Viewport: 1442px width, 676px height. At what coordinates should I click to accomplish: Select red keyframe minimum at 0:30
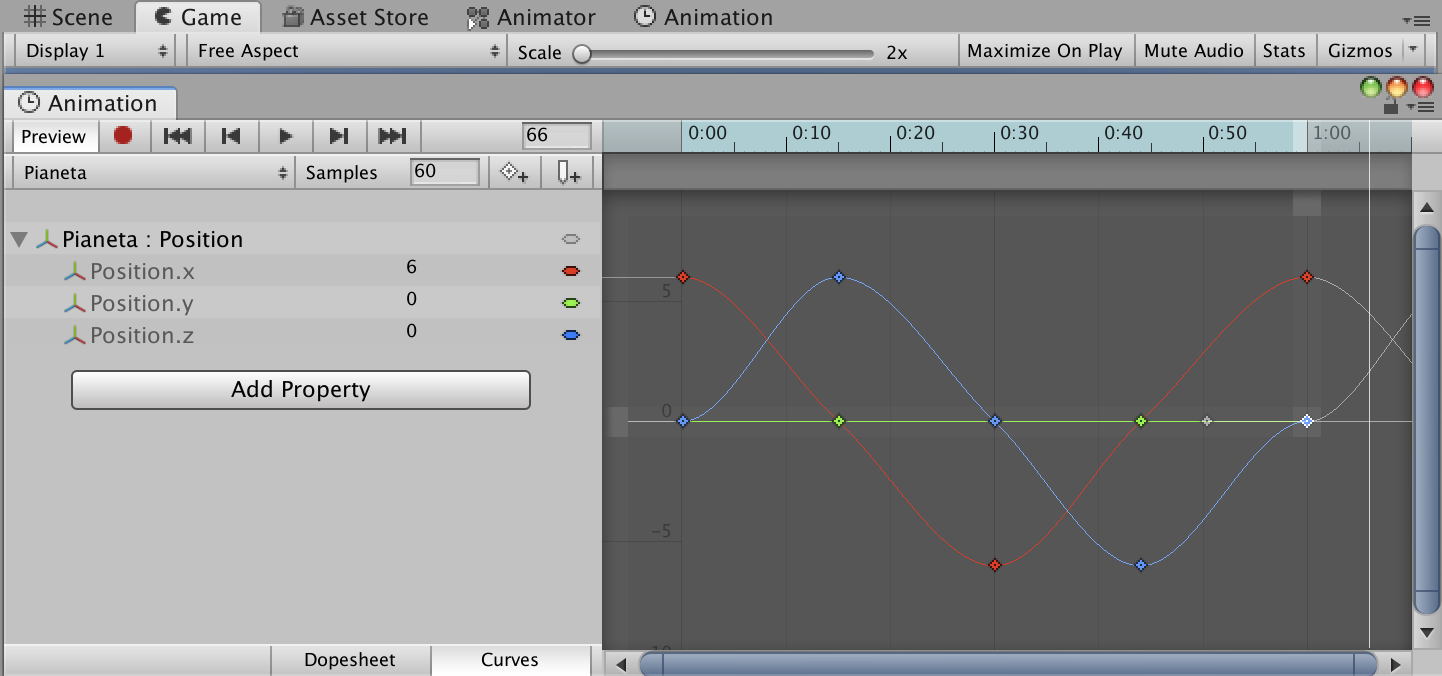point(995,565)
